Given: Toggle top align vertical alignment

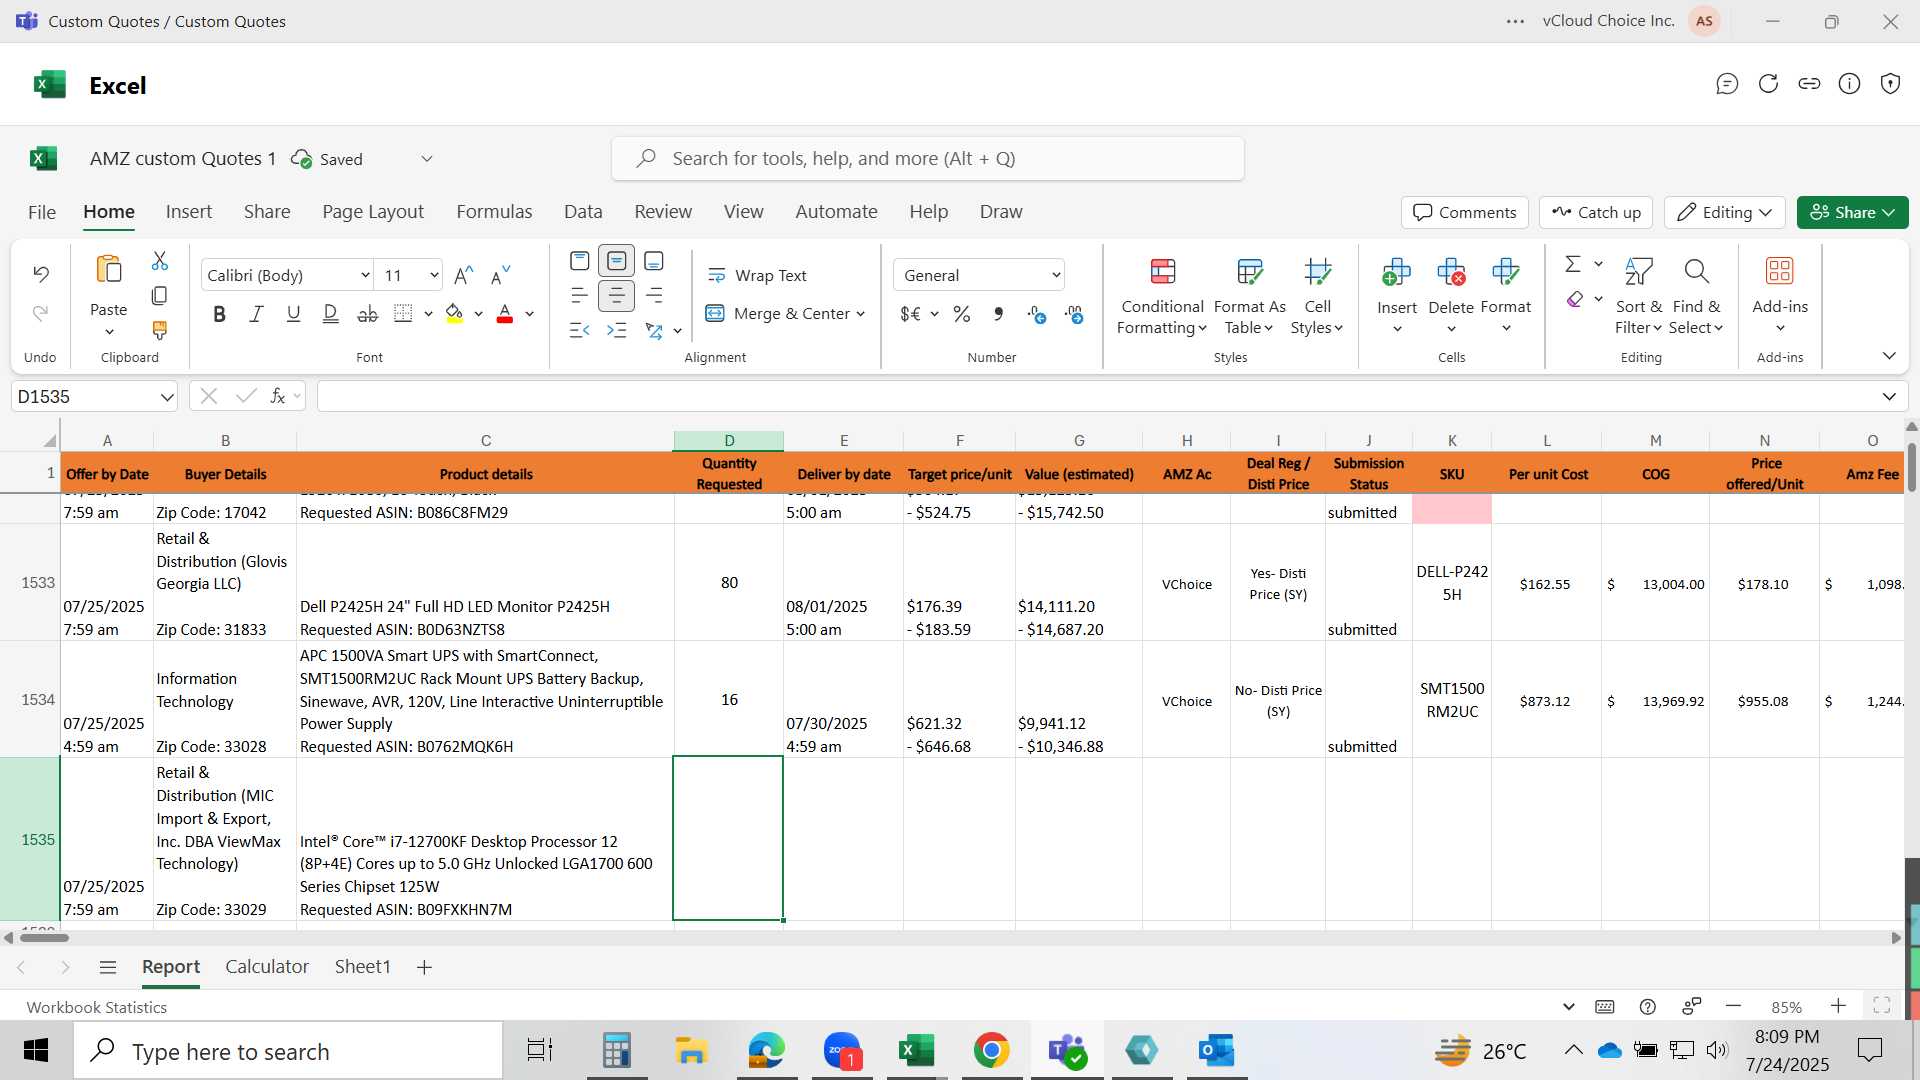Looking at the screenshot, I should 580,261.
